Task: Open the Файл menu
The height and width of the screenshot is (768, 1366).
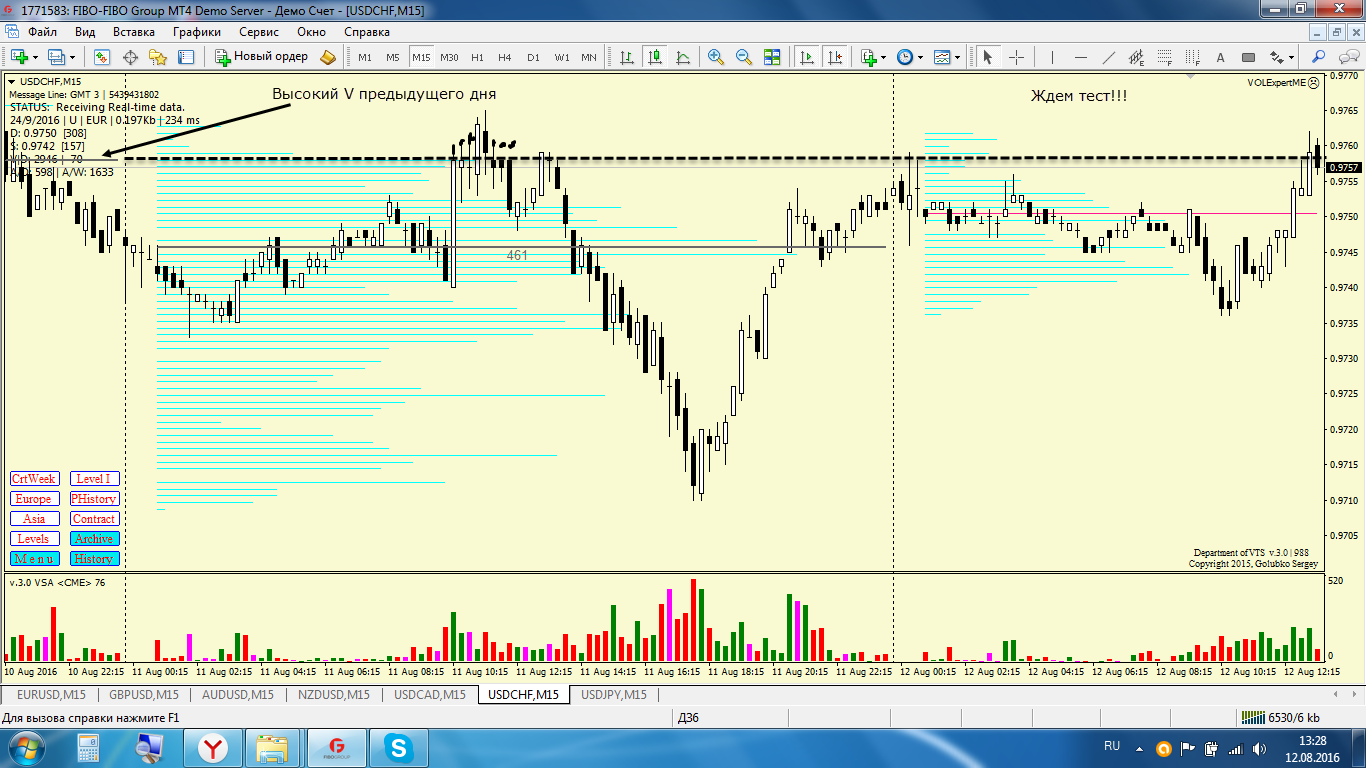Action: pos(42,31)
